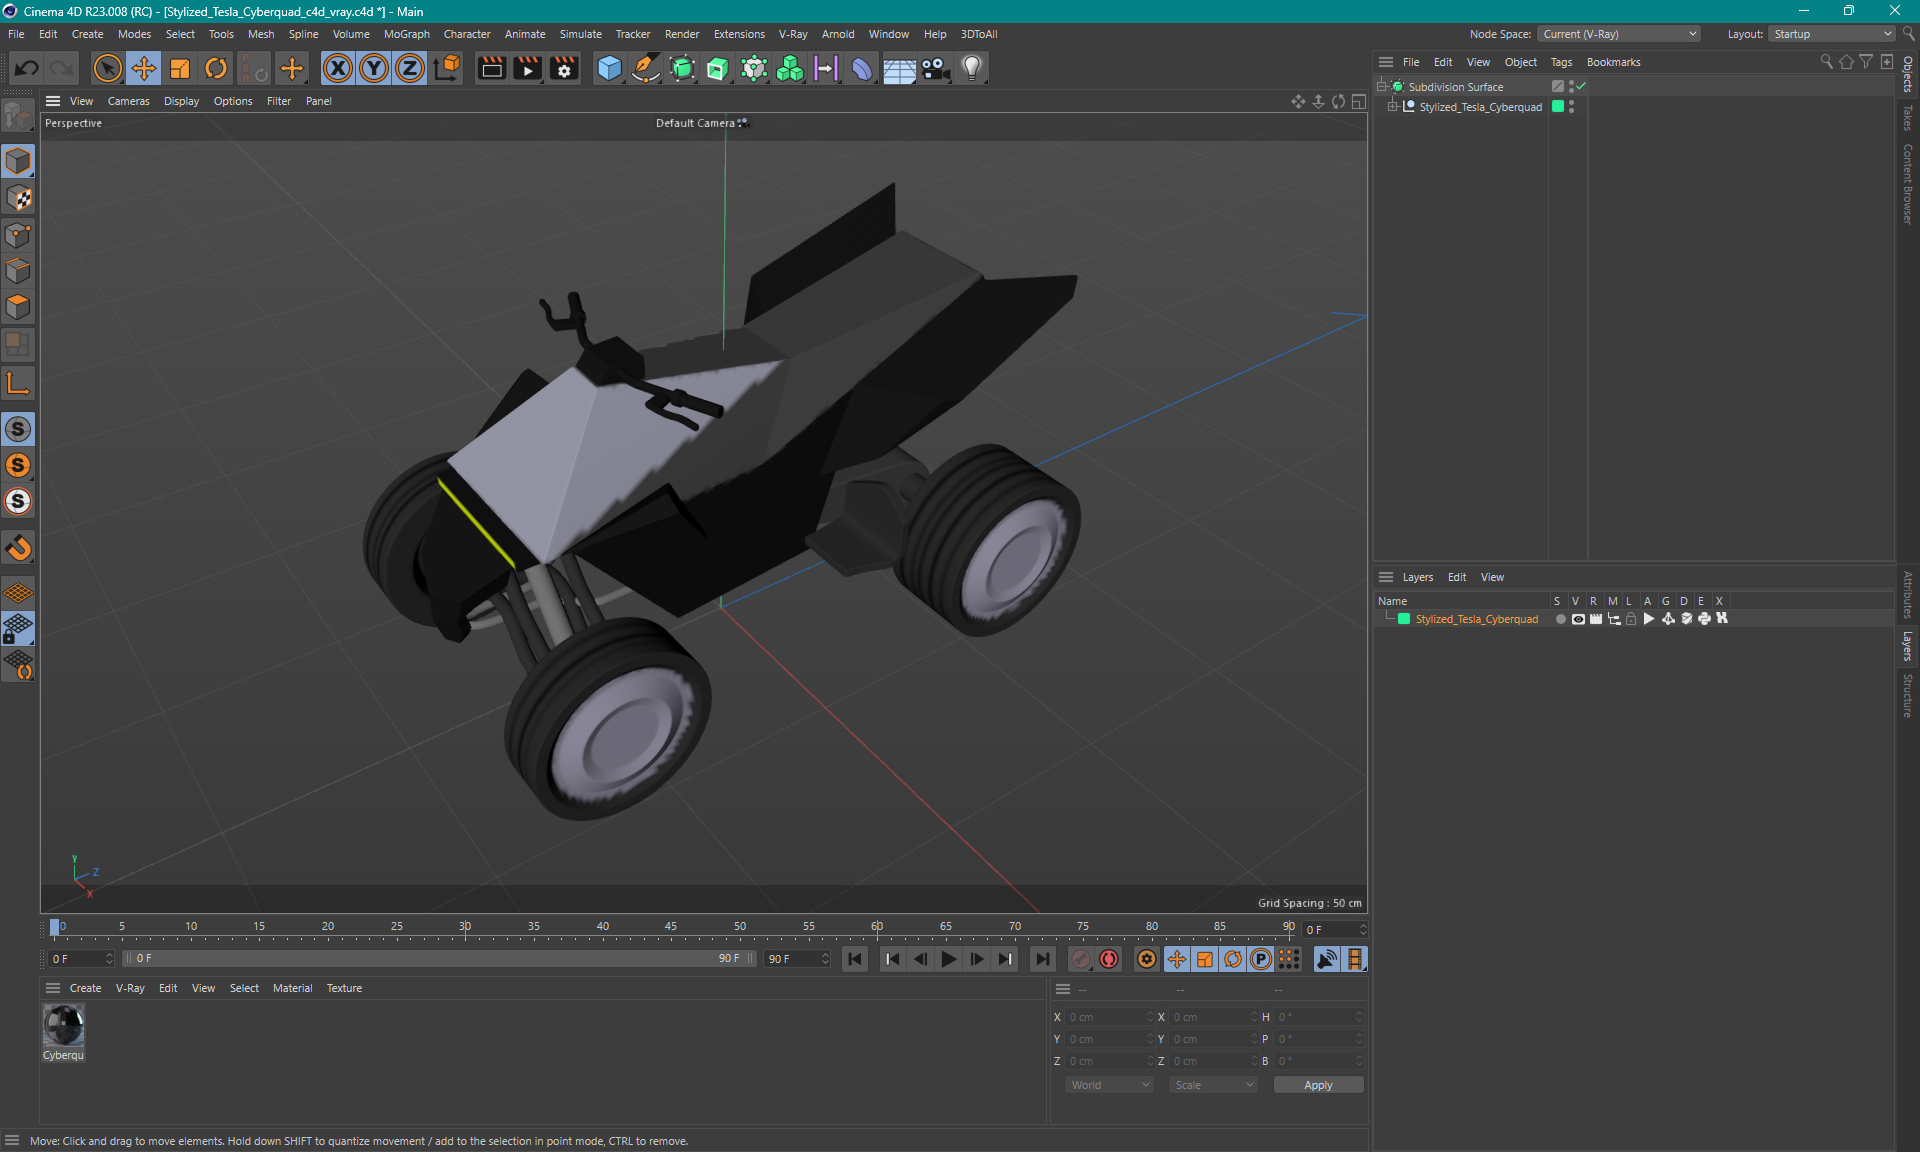Add a Cube primitive object
Screen dimensions: 1920x1152
coord(609,68)
